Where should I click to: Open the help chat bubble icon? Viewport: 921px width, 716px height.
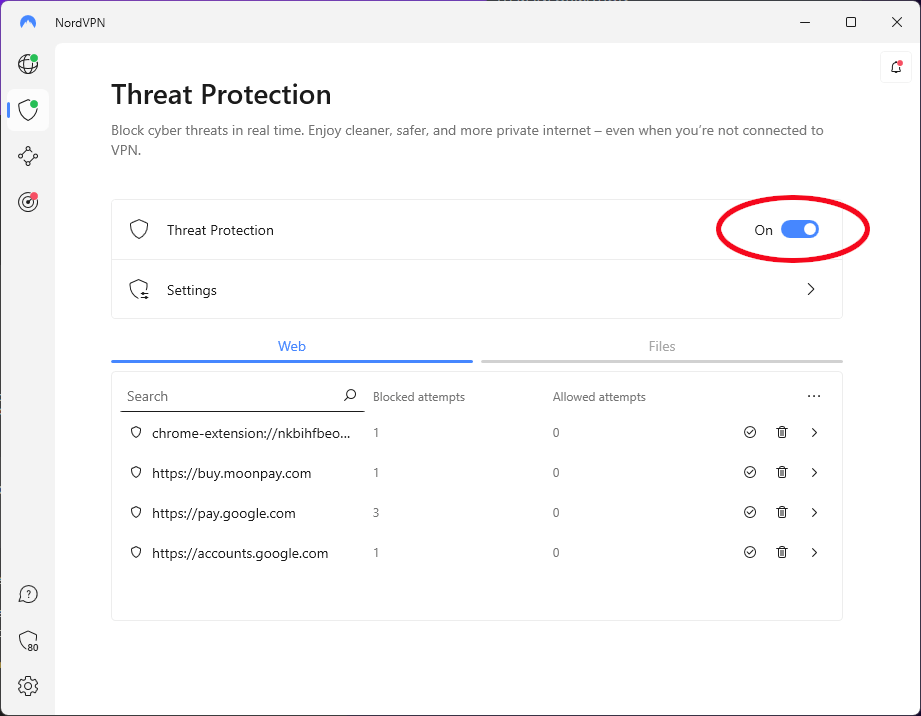point(28,594)
